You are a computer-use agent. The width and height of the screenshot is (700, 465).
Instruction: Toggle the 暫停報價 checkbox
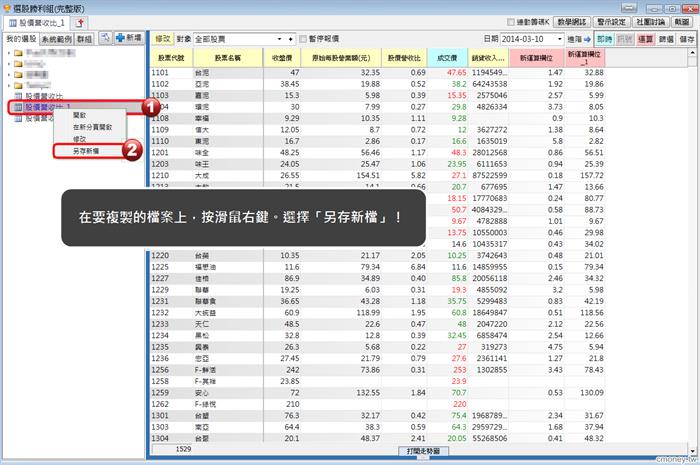(303, 39)
